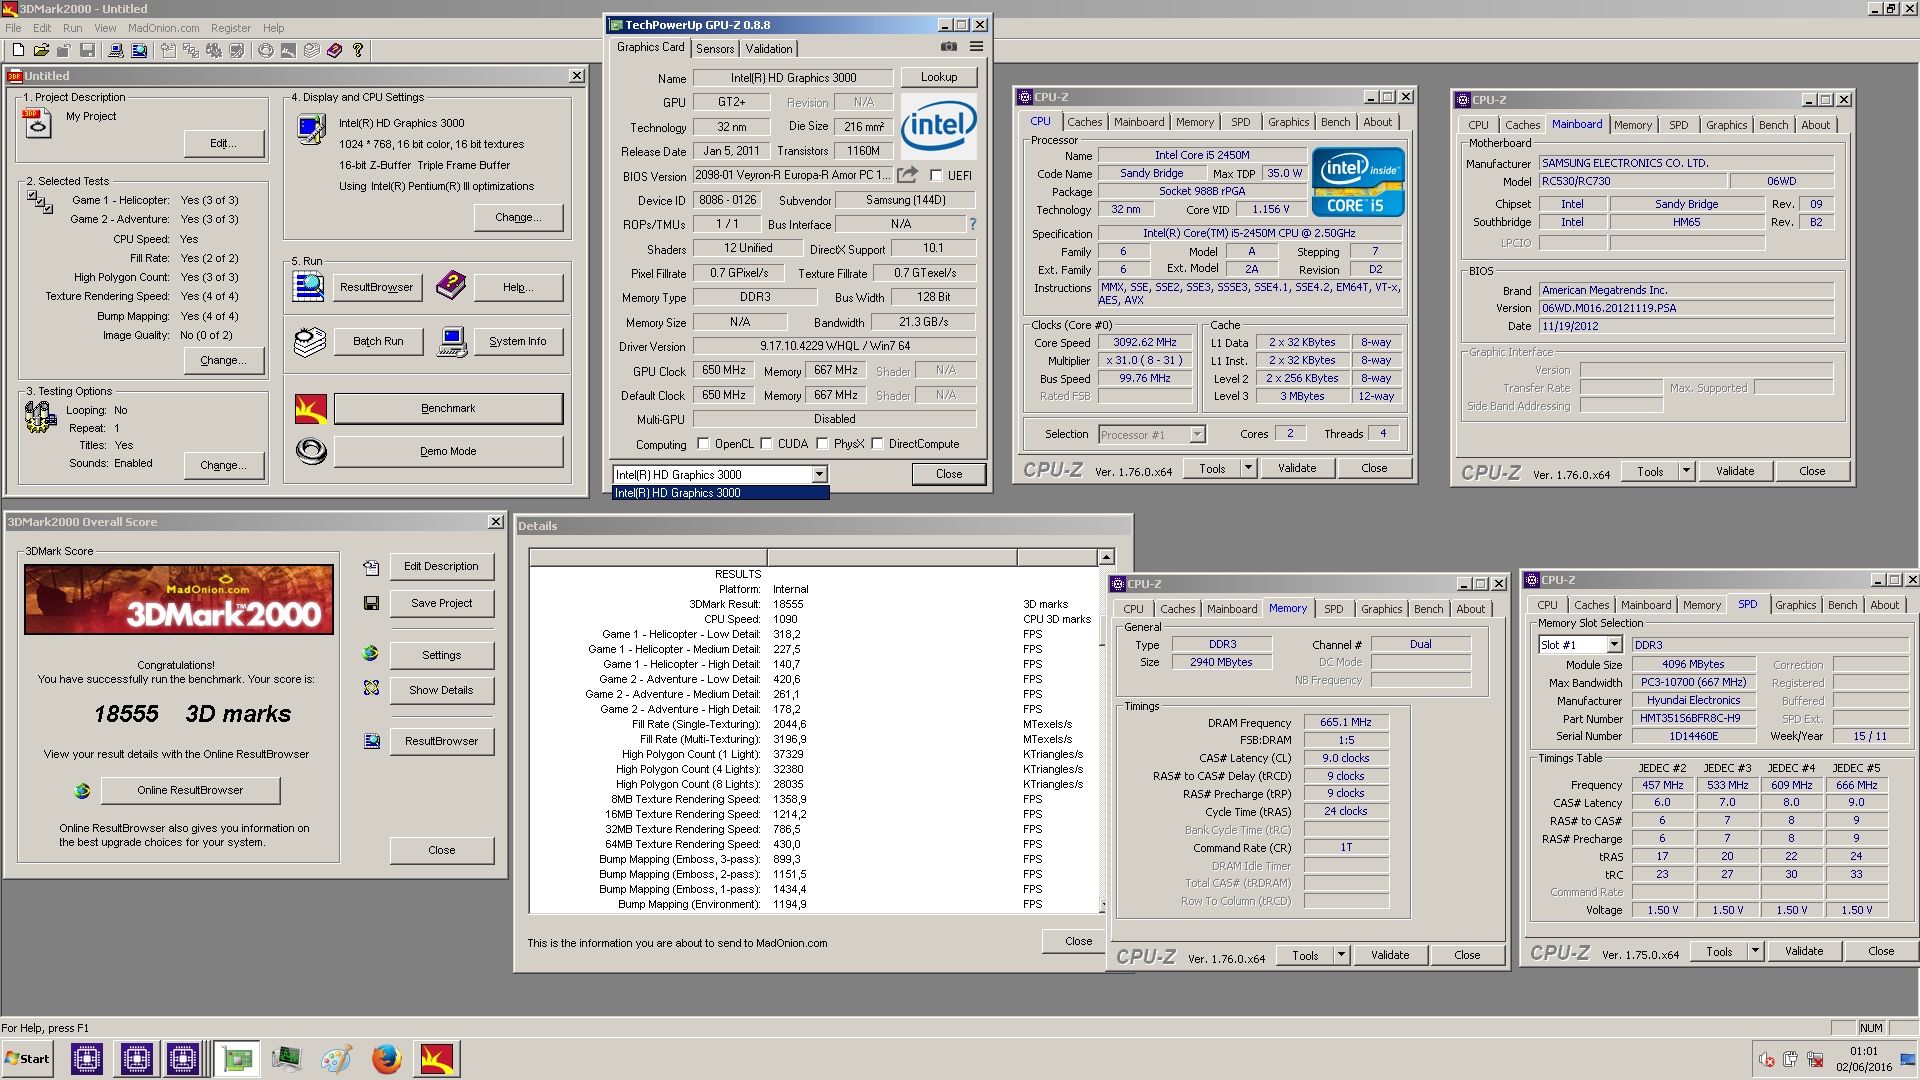The image size is (1920, 1080).
Task: Open the Slot #1 memory slot dropdown
Action: pos(1613,645)
